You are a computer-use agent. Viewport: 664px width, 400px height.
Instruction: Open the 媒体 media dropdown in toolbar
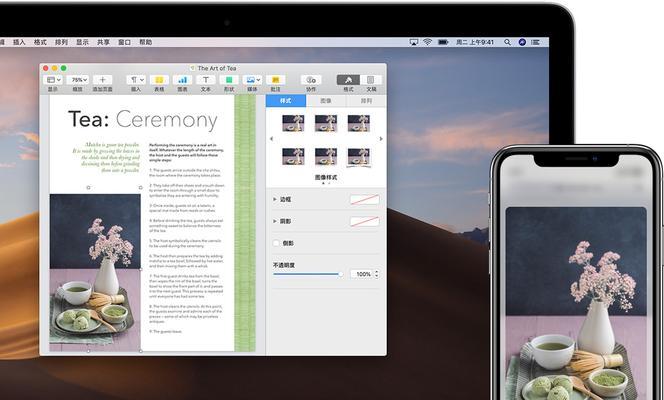252,80
